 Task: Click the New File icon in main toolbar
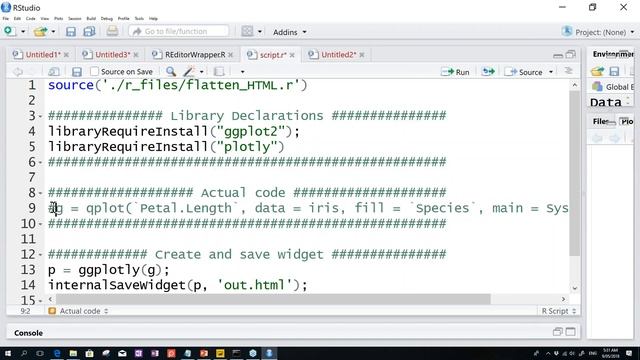point(9,31)
